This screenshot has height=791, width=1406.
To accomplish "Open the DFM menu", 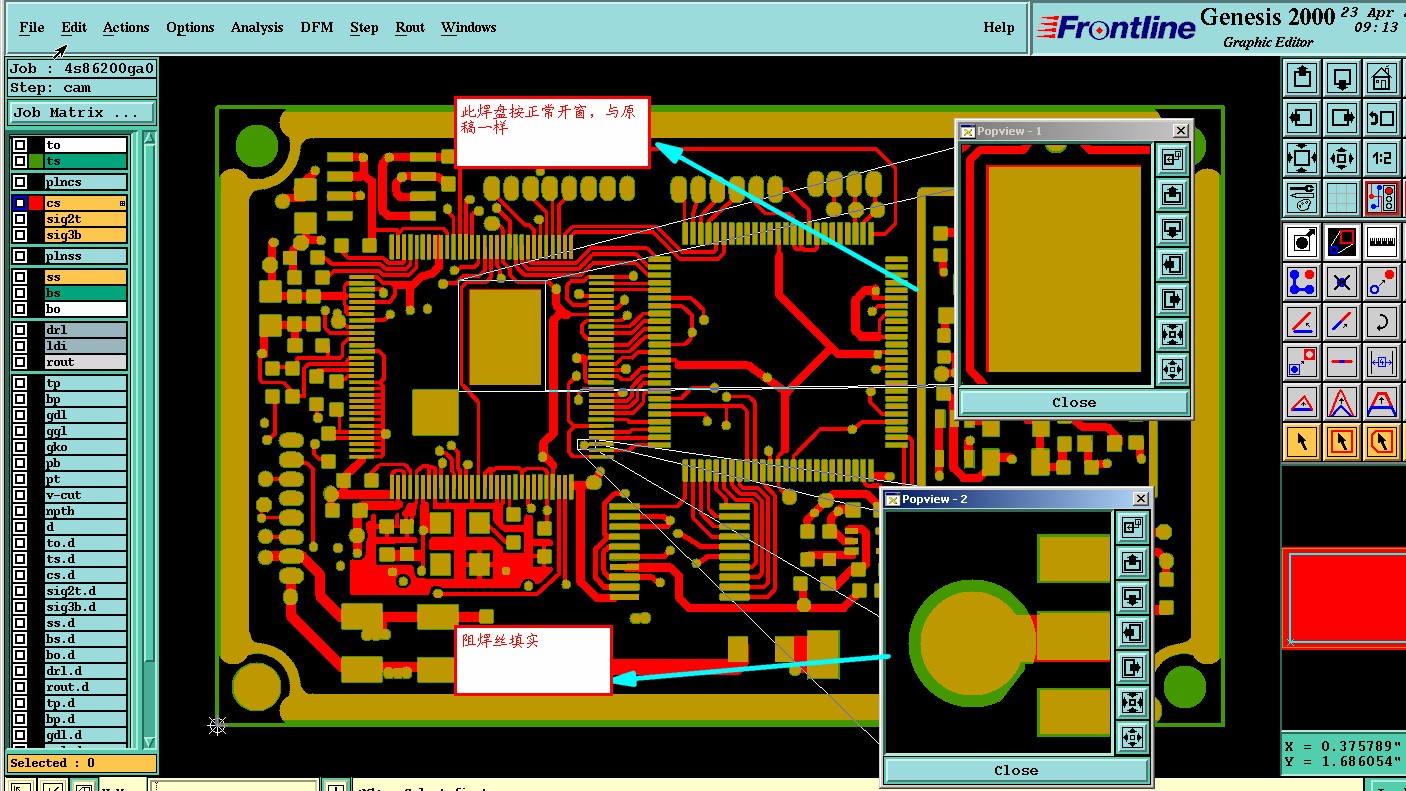I will coord(317,28).
